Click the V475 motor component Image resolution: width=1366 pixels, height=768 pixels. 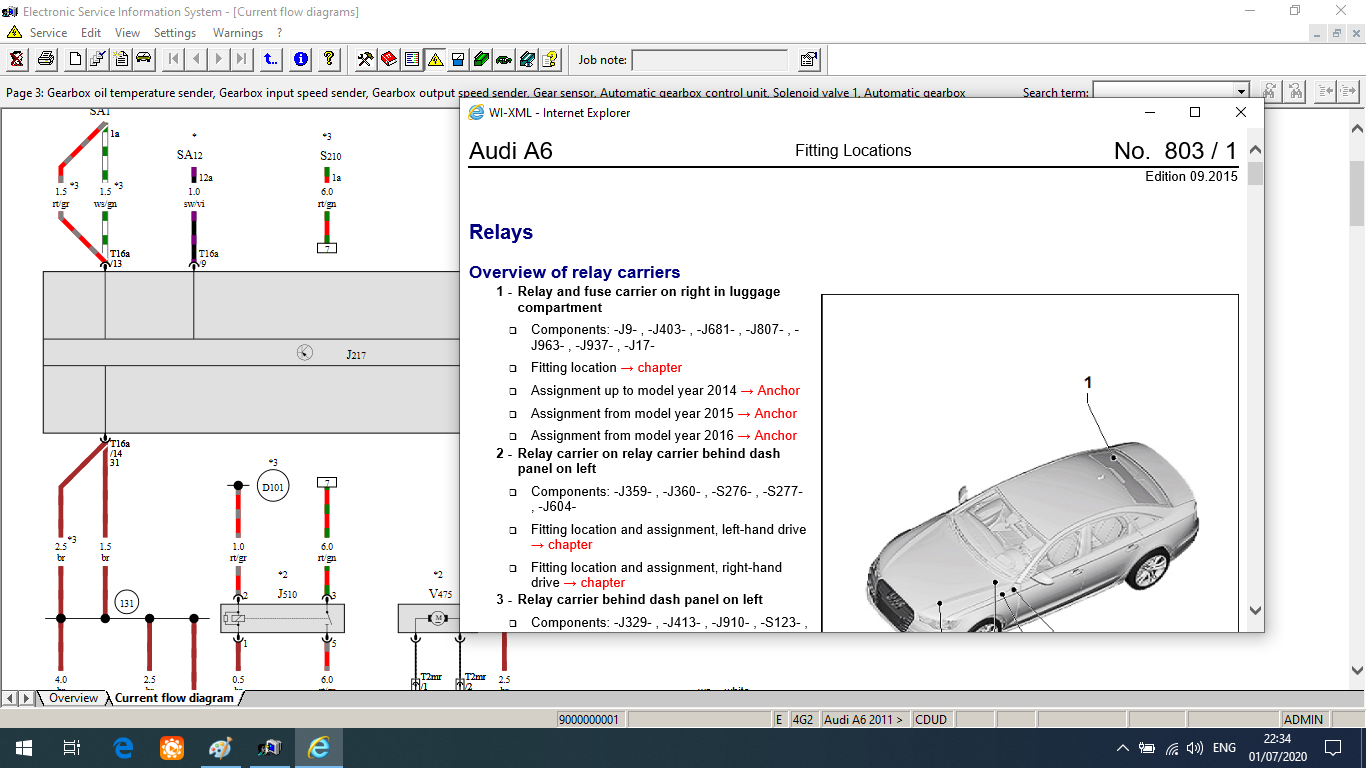(436, 618)
